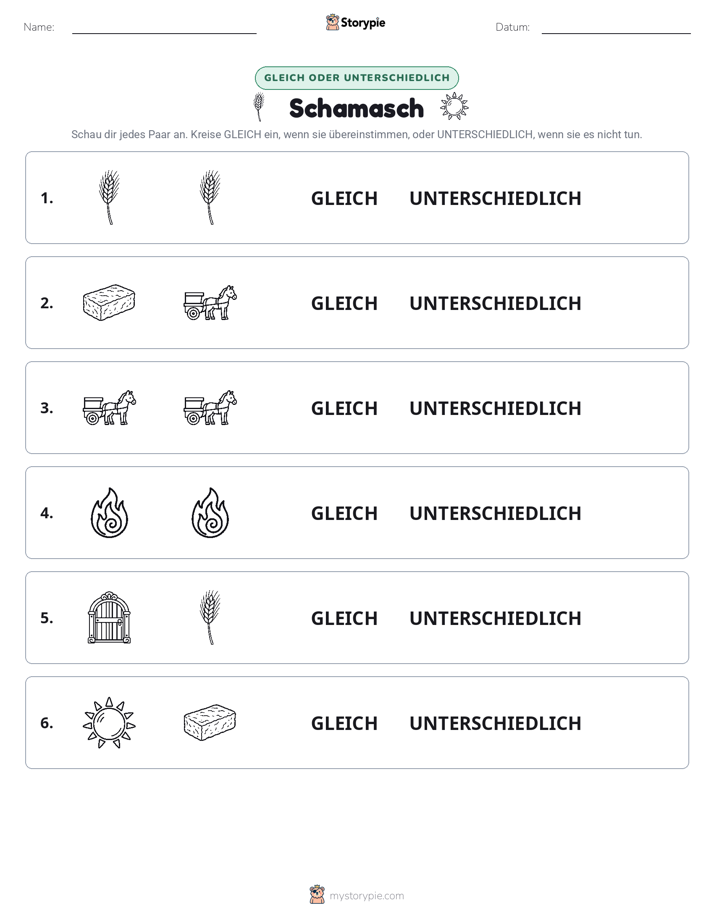Click the Storypie logo at top
Viewport: 714px width, 924px height.
click(356, 22)
